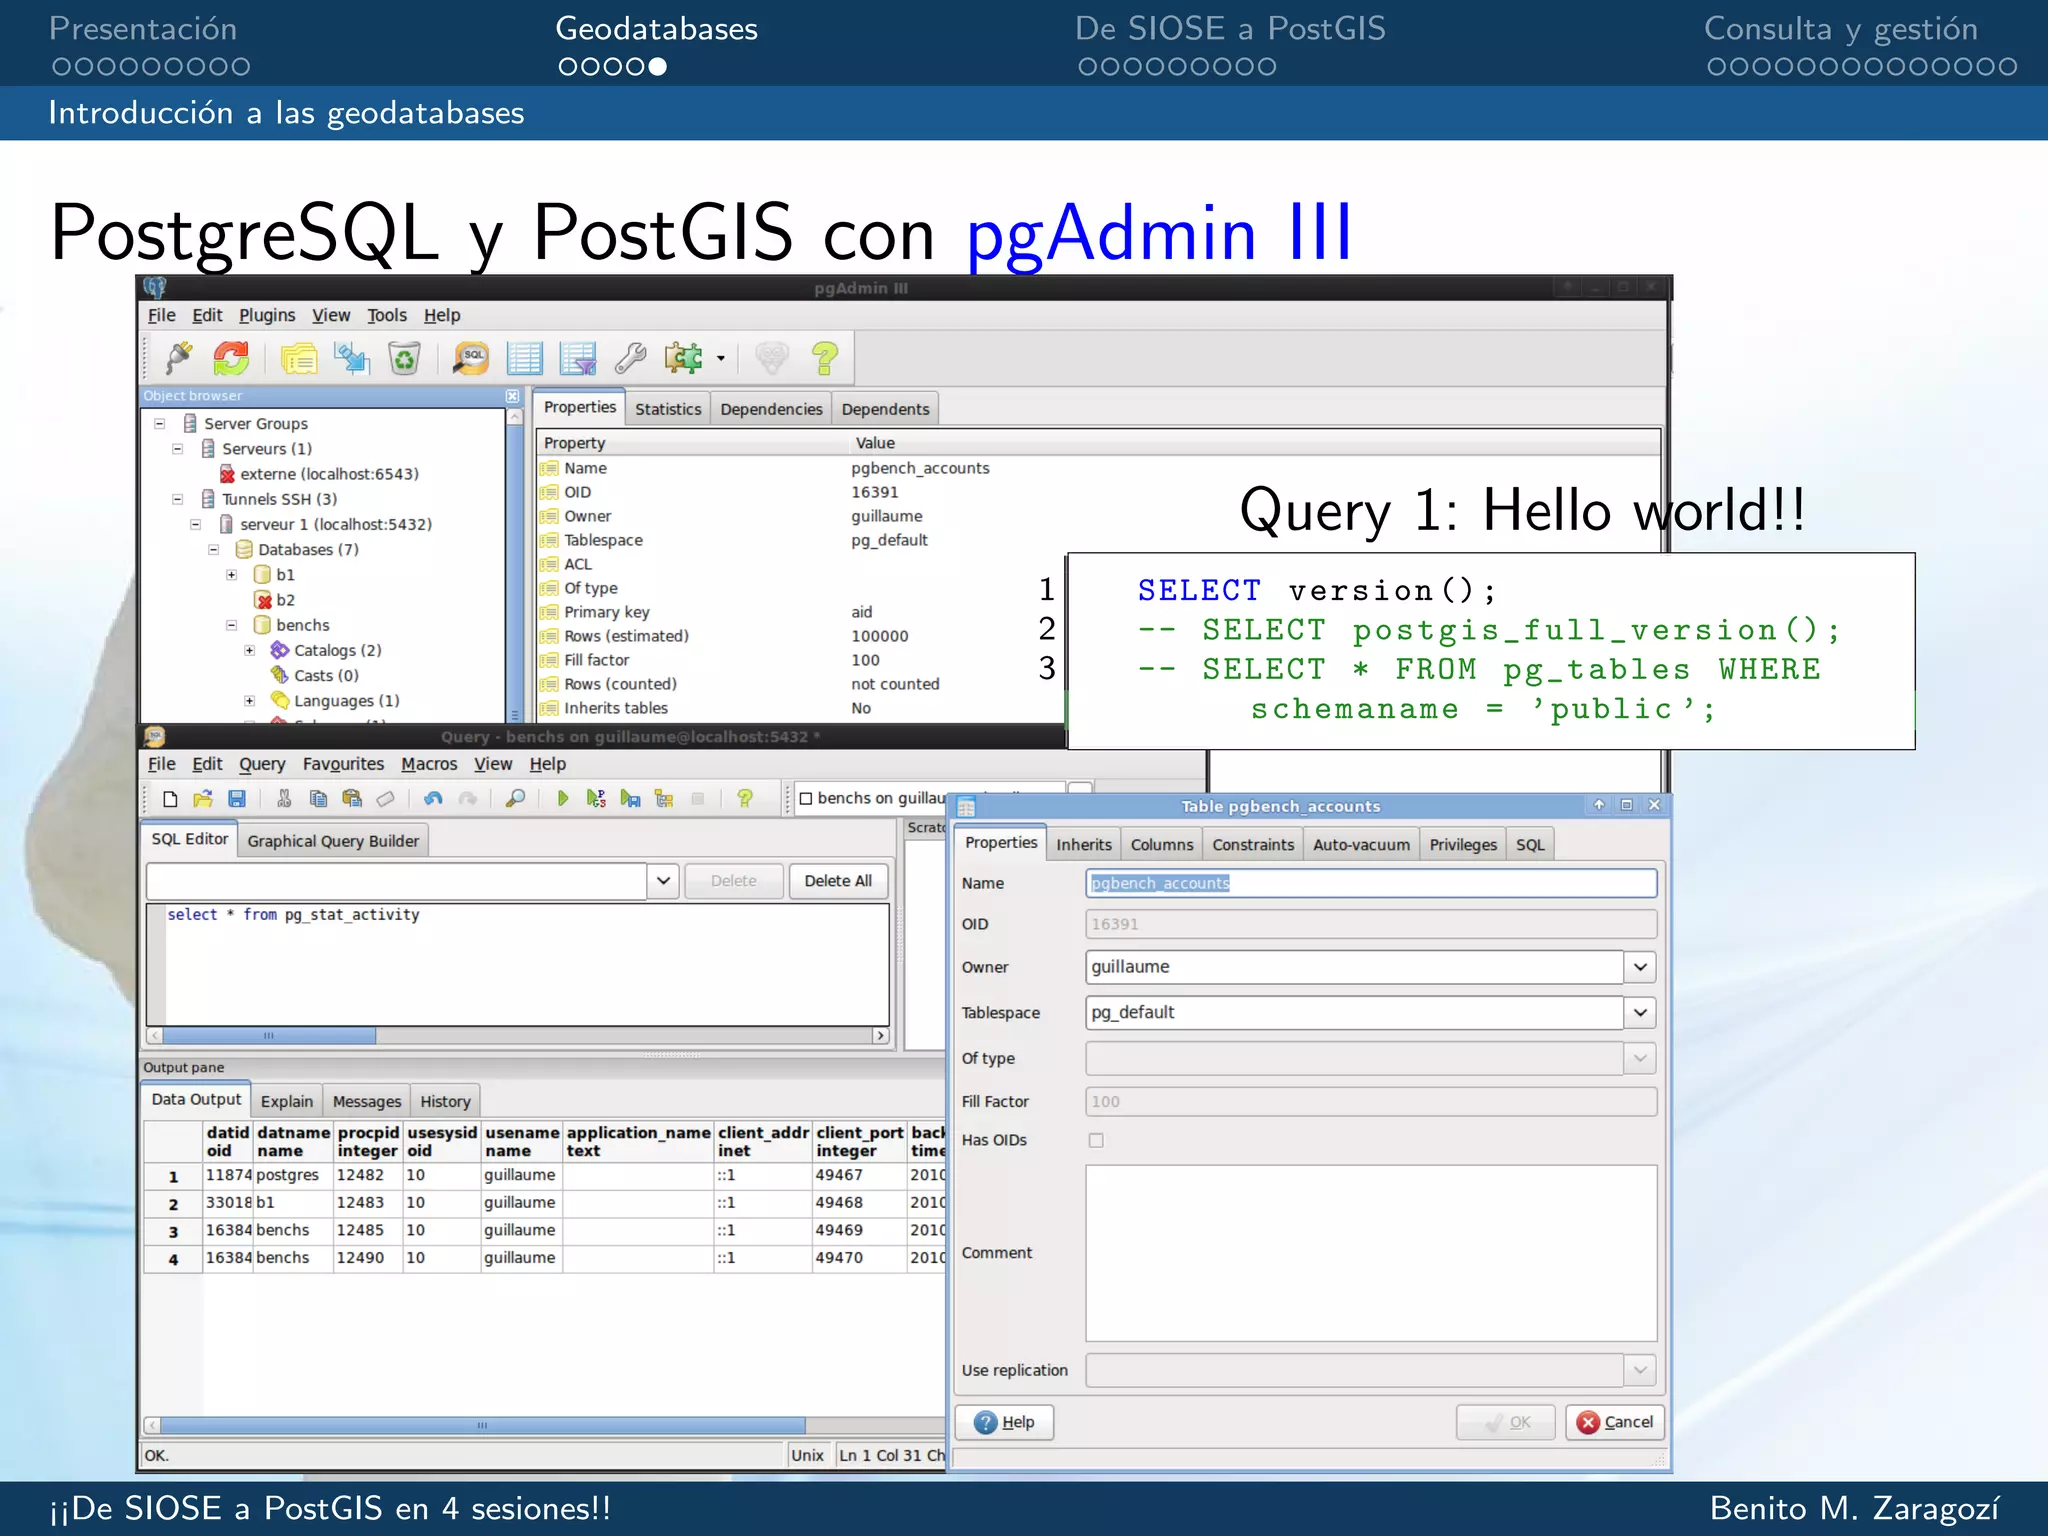Click the scissors Cut icon in Query toolbar
This screenshot has height=1536, width=2048.
tap(284, 798)
